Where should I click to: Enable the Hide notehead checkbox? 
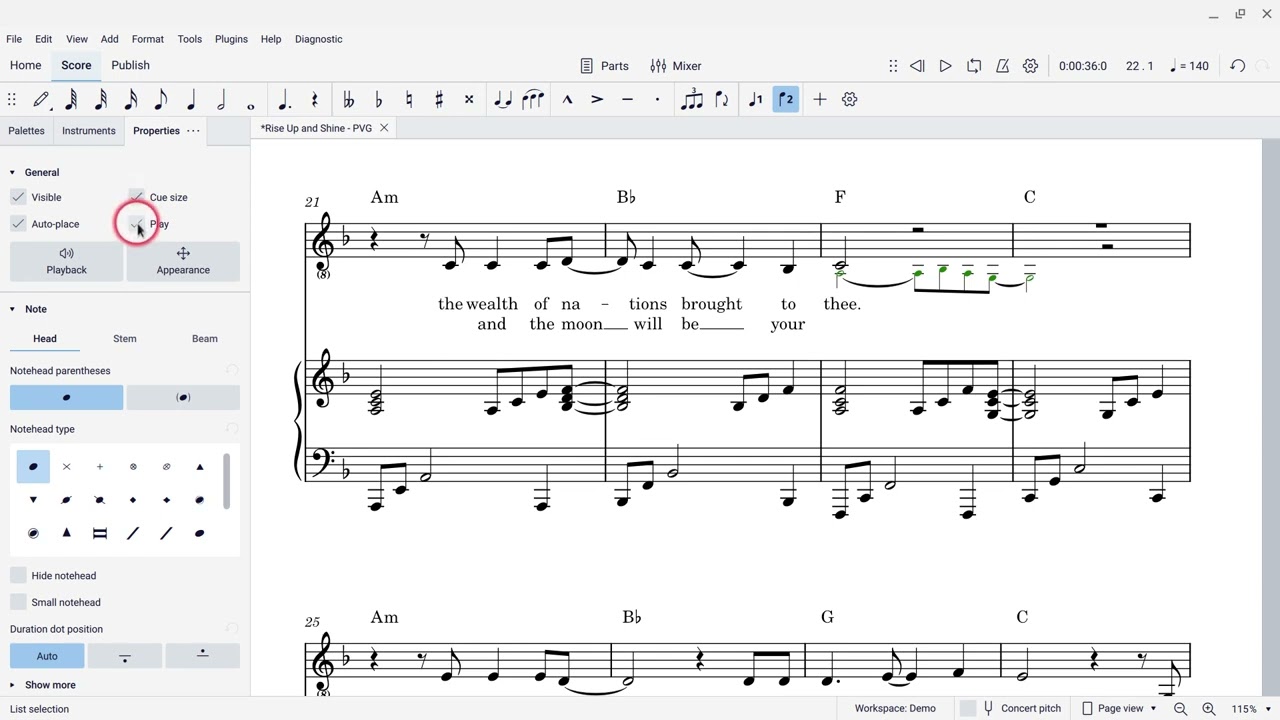point(18,576)
